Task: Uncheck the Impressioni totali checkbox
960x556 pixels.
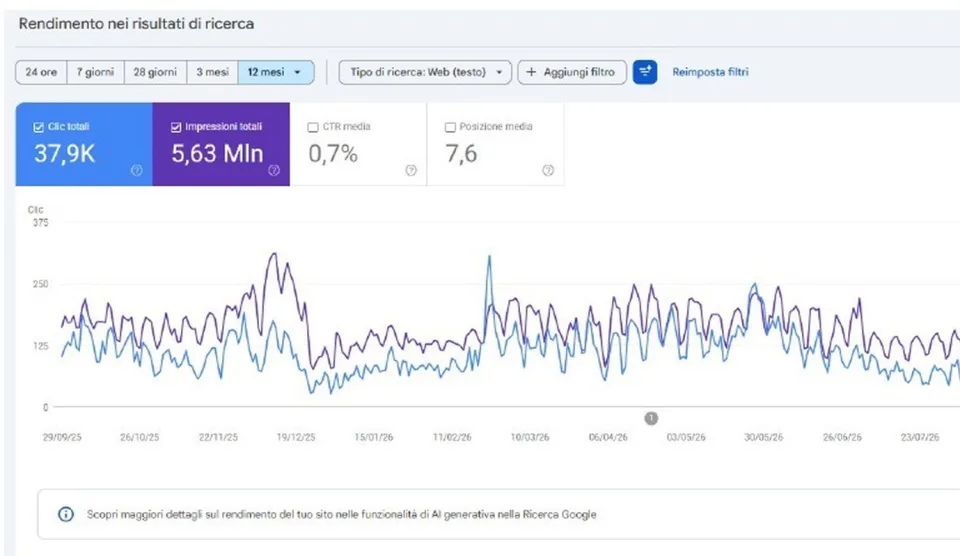Action: pos(176,127)
